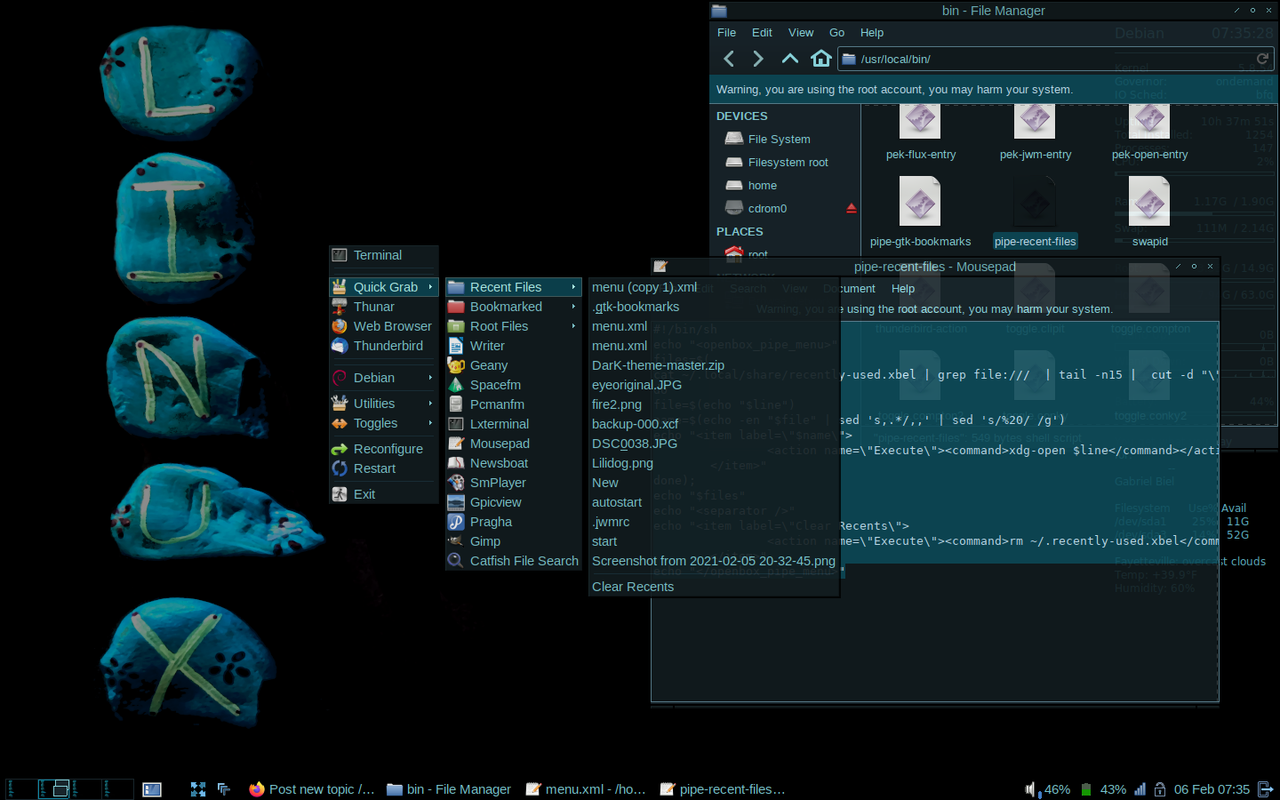The height and width of the screenshot is (800, 1280).
Task: Open recent file DarK-theme-master.zip
Action: point(713,365)
